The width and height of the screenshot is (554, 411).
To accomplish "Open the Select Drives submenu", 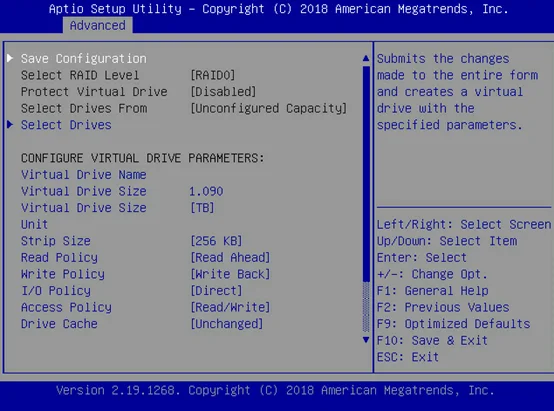I will pyautogui.click(x=66, y=125).
